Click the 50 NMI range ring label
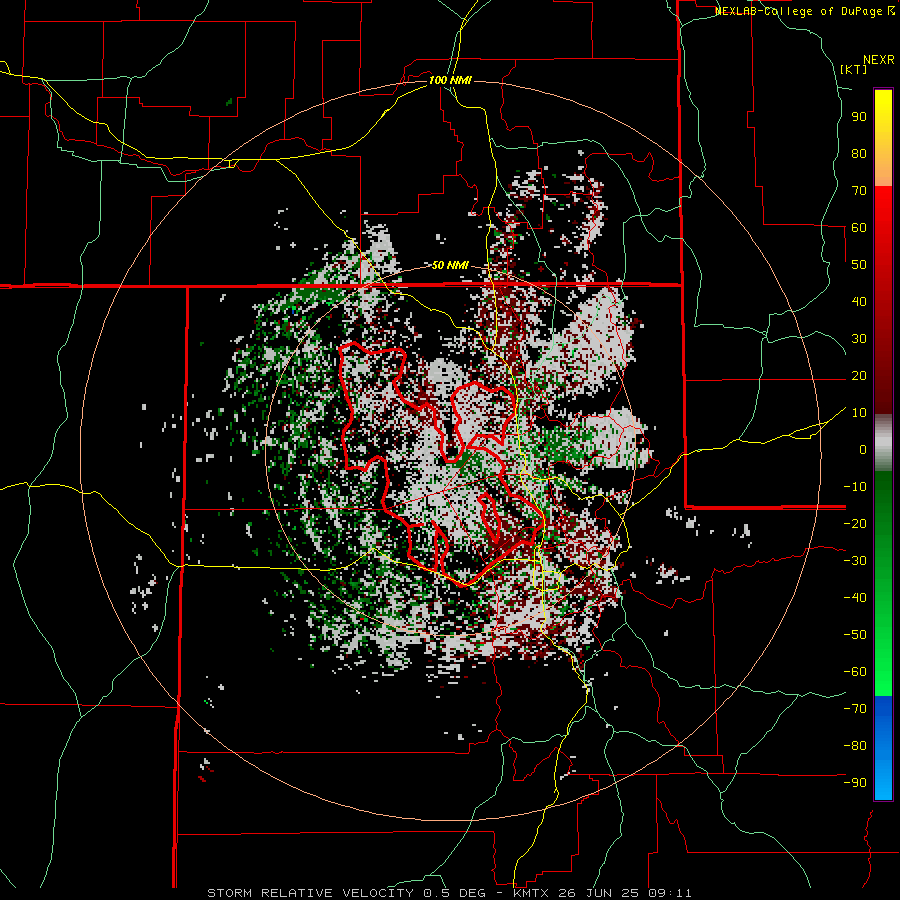The image size is (900, 900). (450, 265)
